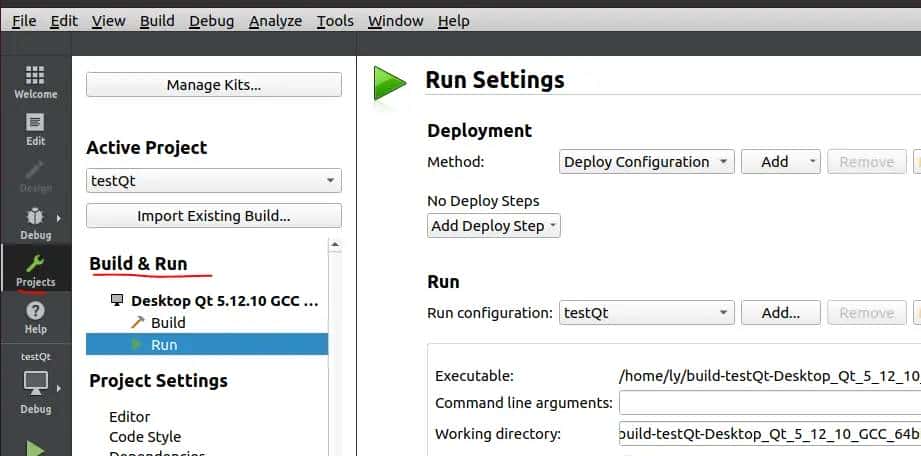Open Editor under Project Settings
The image size is (921, 456).
pyautogui.click(x=130, y=416)
